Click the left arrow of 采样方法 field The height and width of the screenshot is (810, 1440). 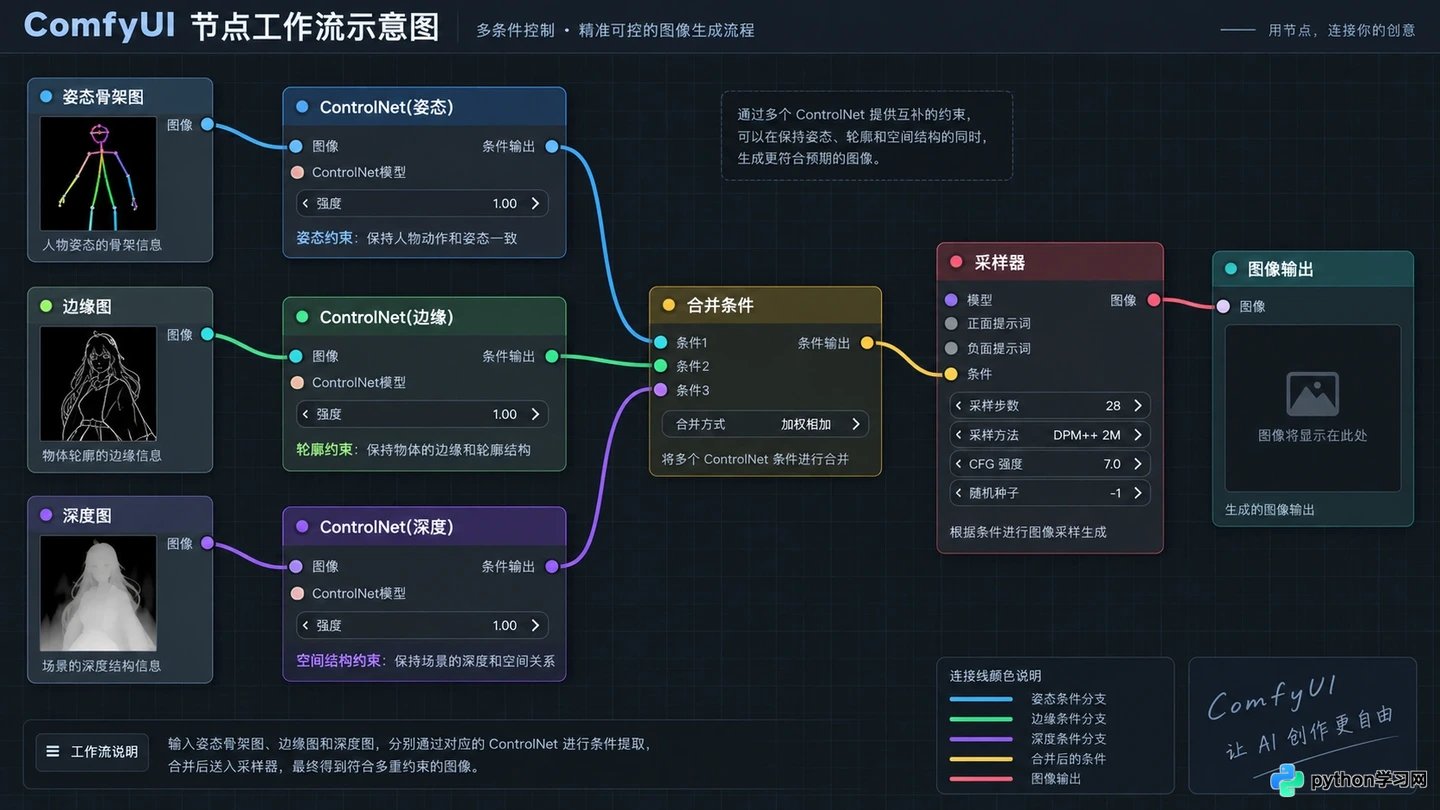point(959,435)
